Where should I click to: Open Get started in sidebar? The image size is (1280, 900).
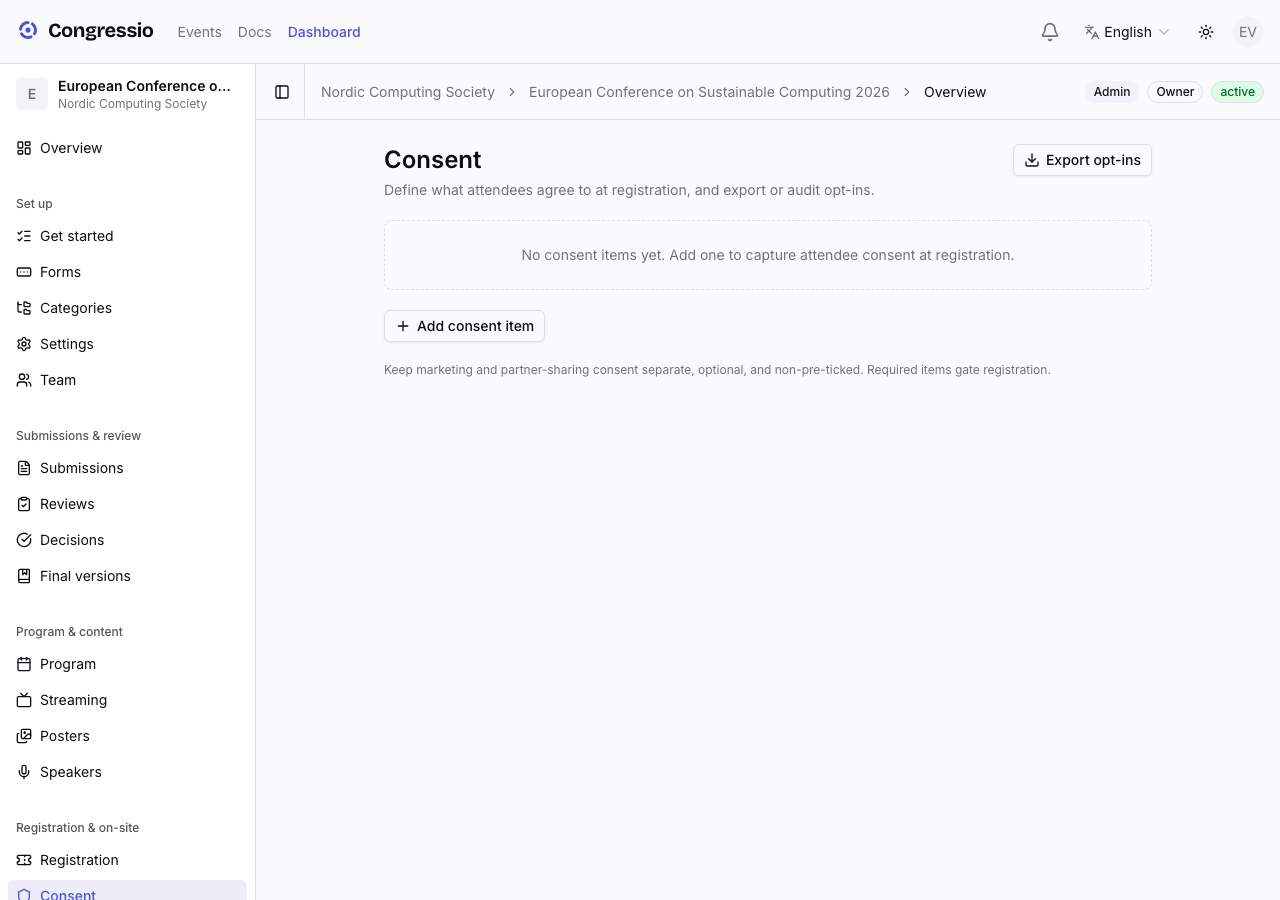click(x=127, y=236)
